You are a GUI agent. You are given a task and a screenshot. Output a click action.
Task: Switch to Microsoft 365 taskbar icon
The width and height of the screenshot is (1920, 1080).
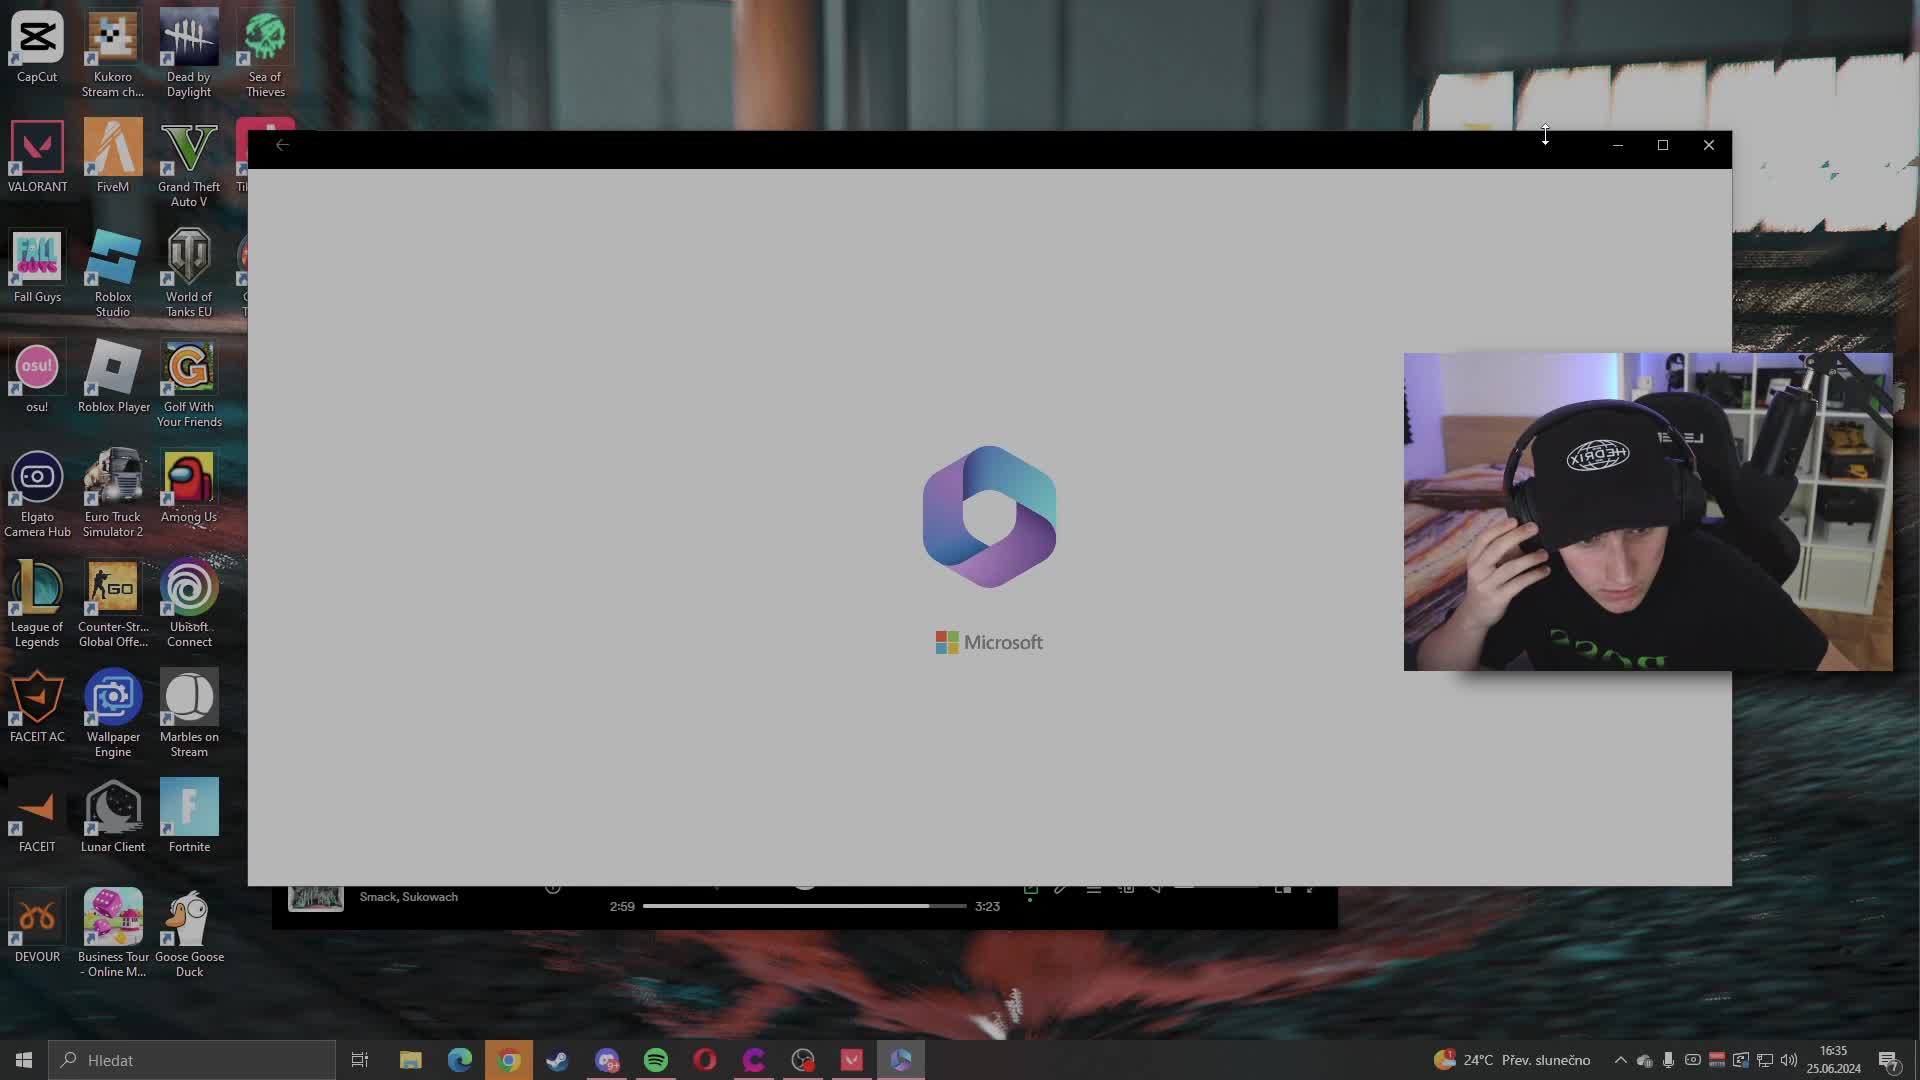tap(901, 1060)
